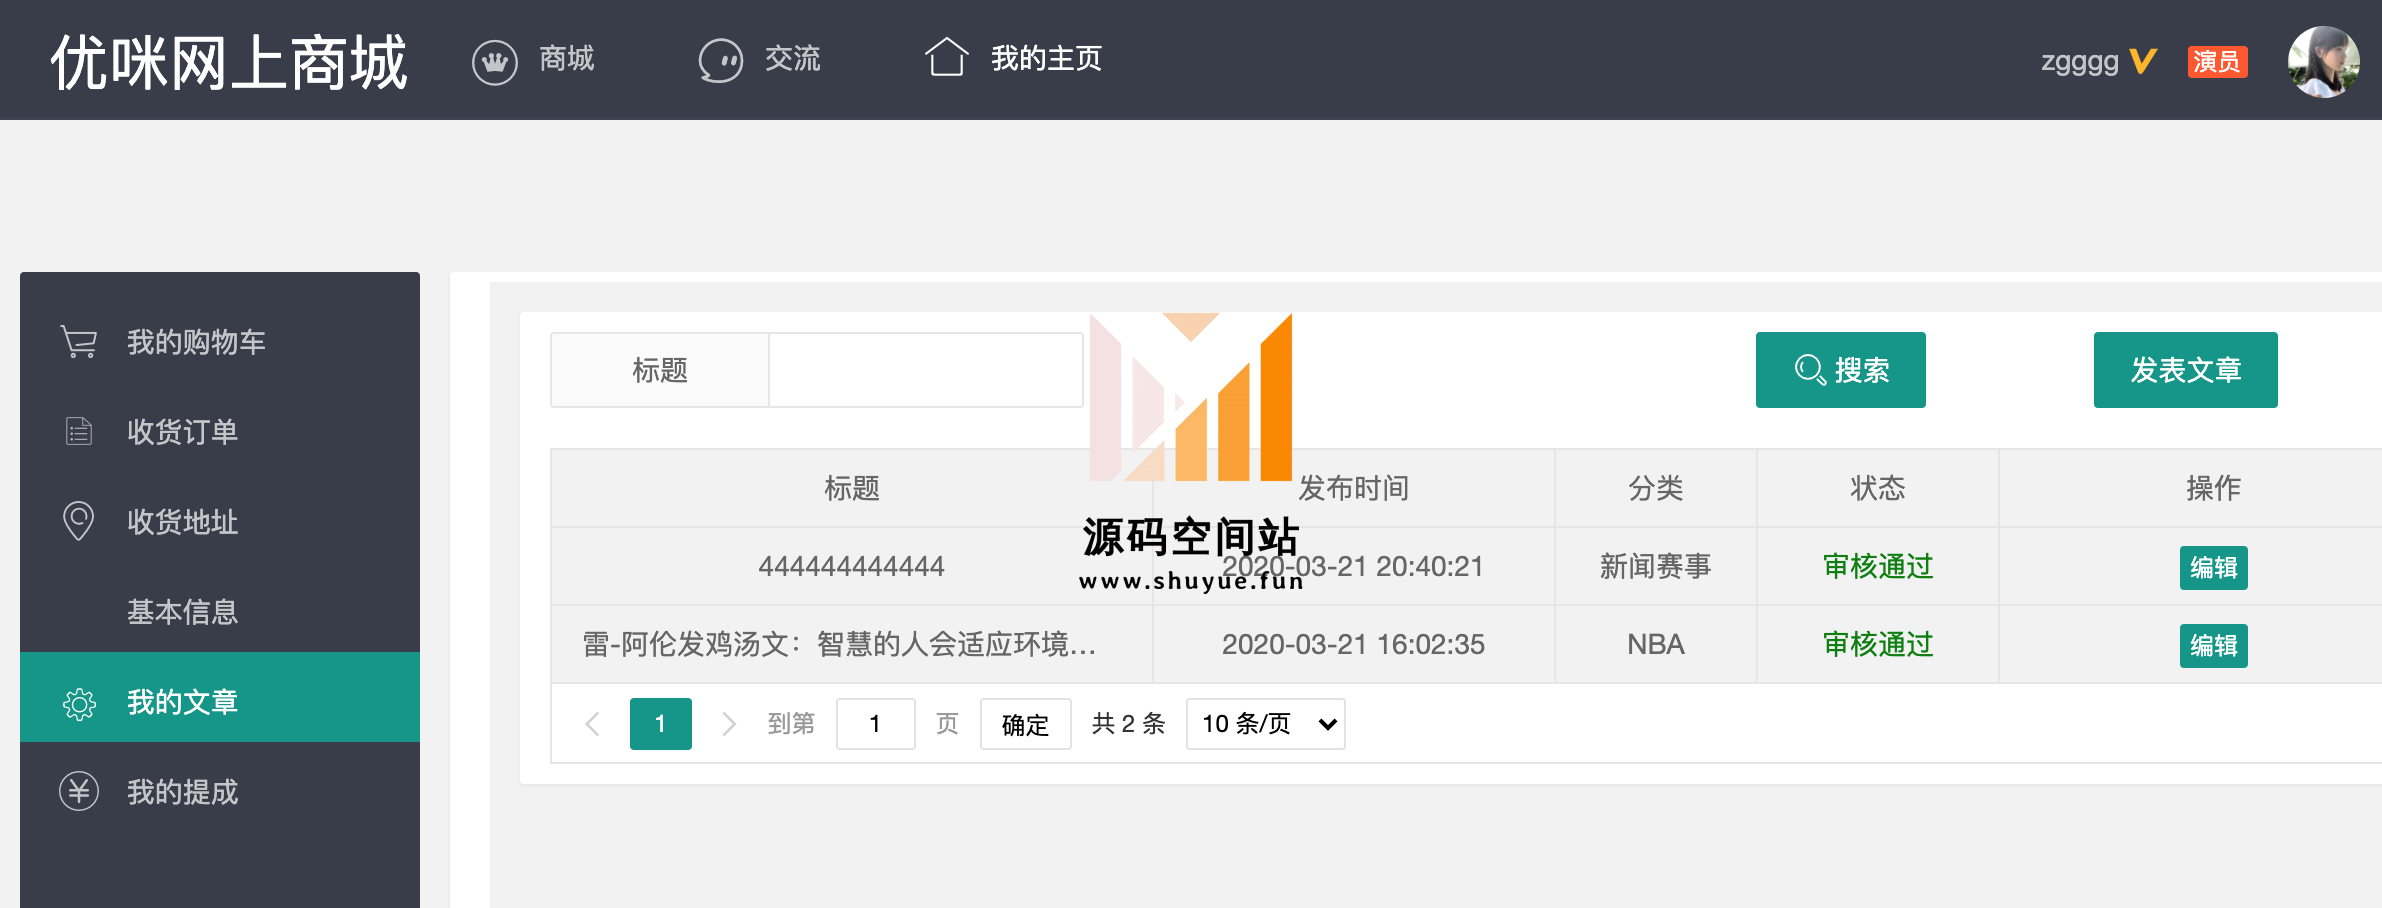Image resolution: width=2382 pixels, height=908 pixels.
Task: Click the article title 444444444444
Action: tap(852, 566)
